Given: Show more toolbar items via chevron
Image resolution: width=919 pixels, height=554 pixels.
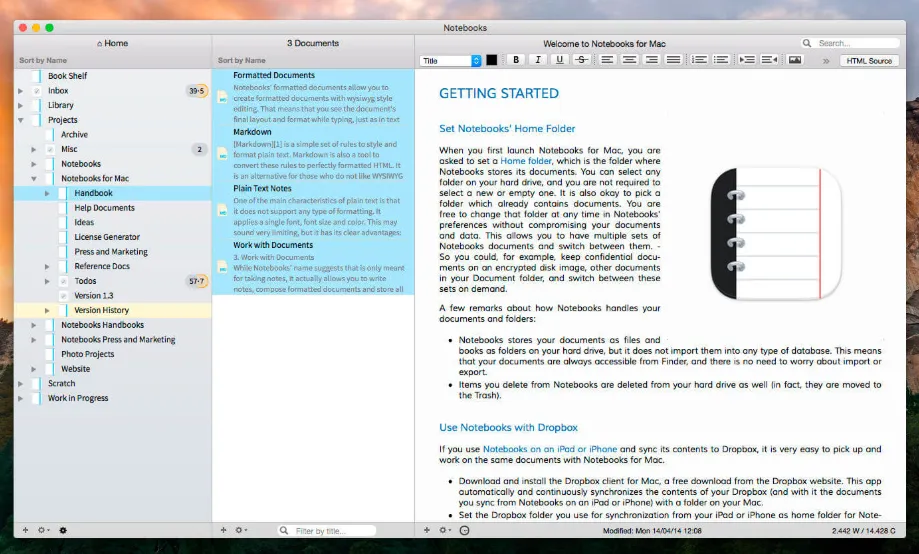Looking at the screenshot, I should [x=826, y=60].
